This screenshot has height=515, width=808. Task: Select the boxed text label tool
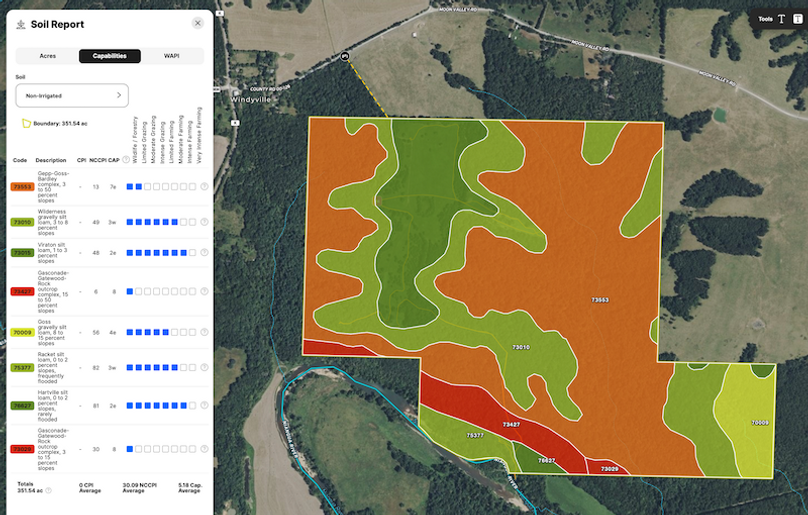(x=797, y=19)
